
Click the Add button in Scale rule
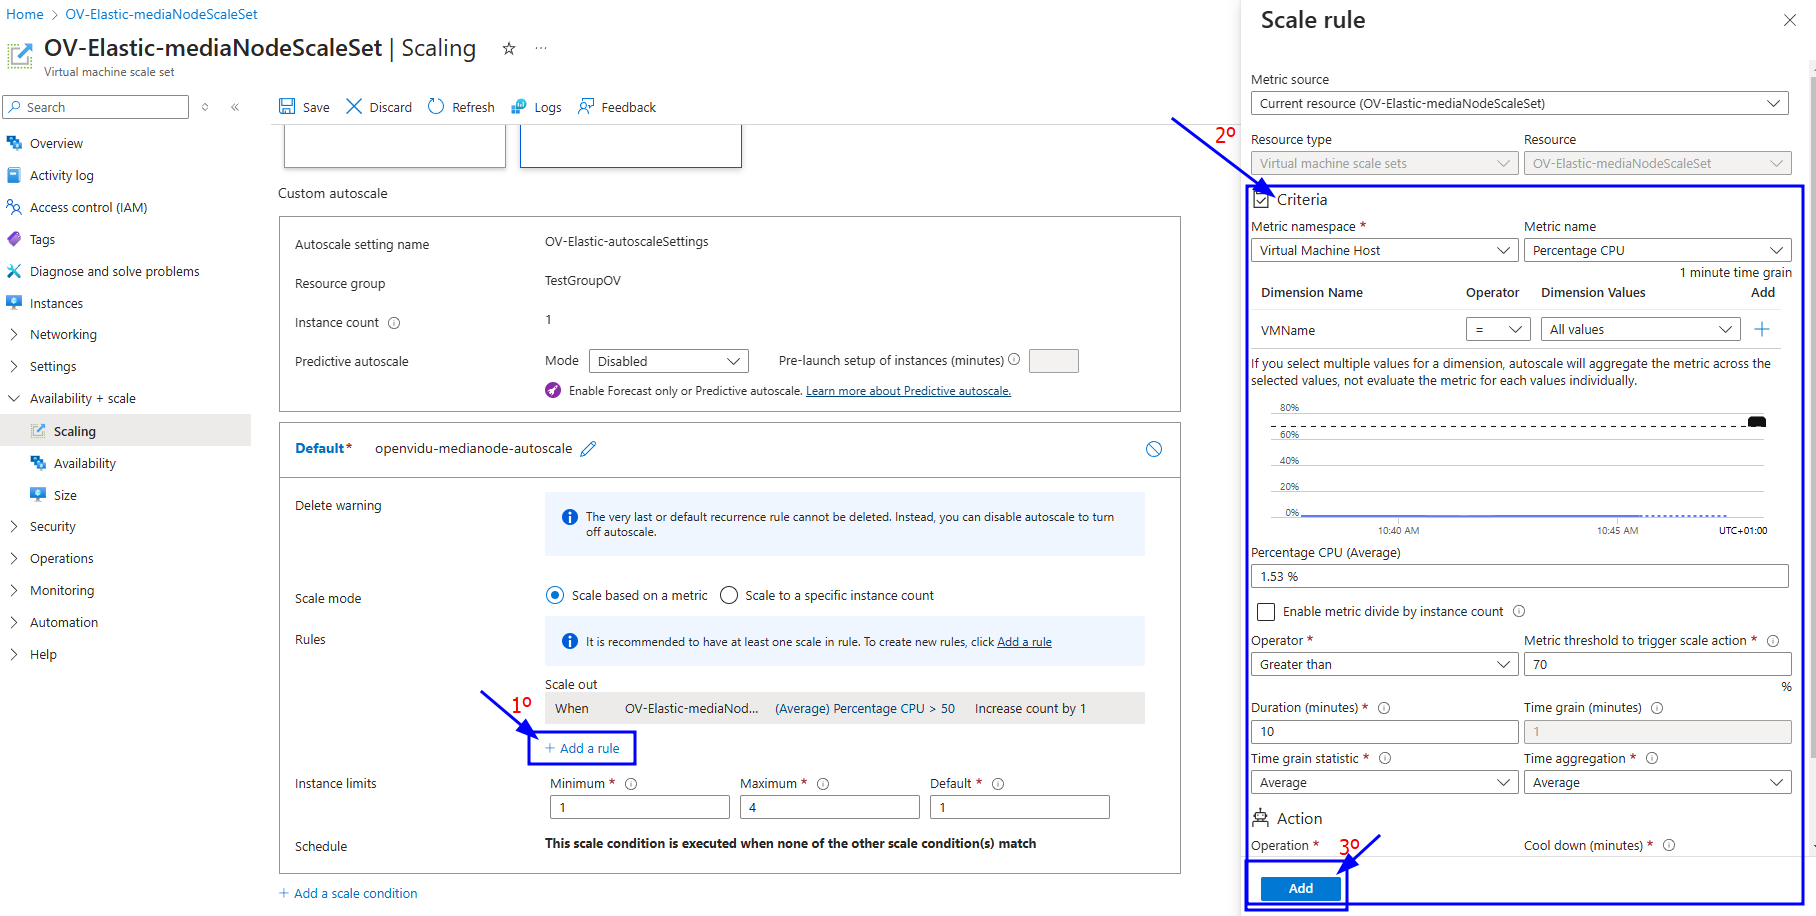pyautogui.click(x=1300, y=888)
